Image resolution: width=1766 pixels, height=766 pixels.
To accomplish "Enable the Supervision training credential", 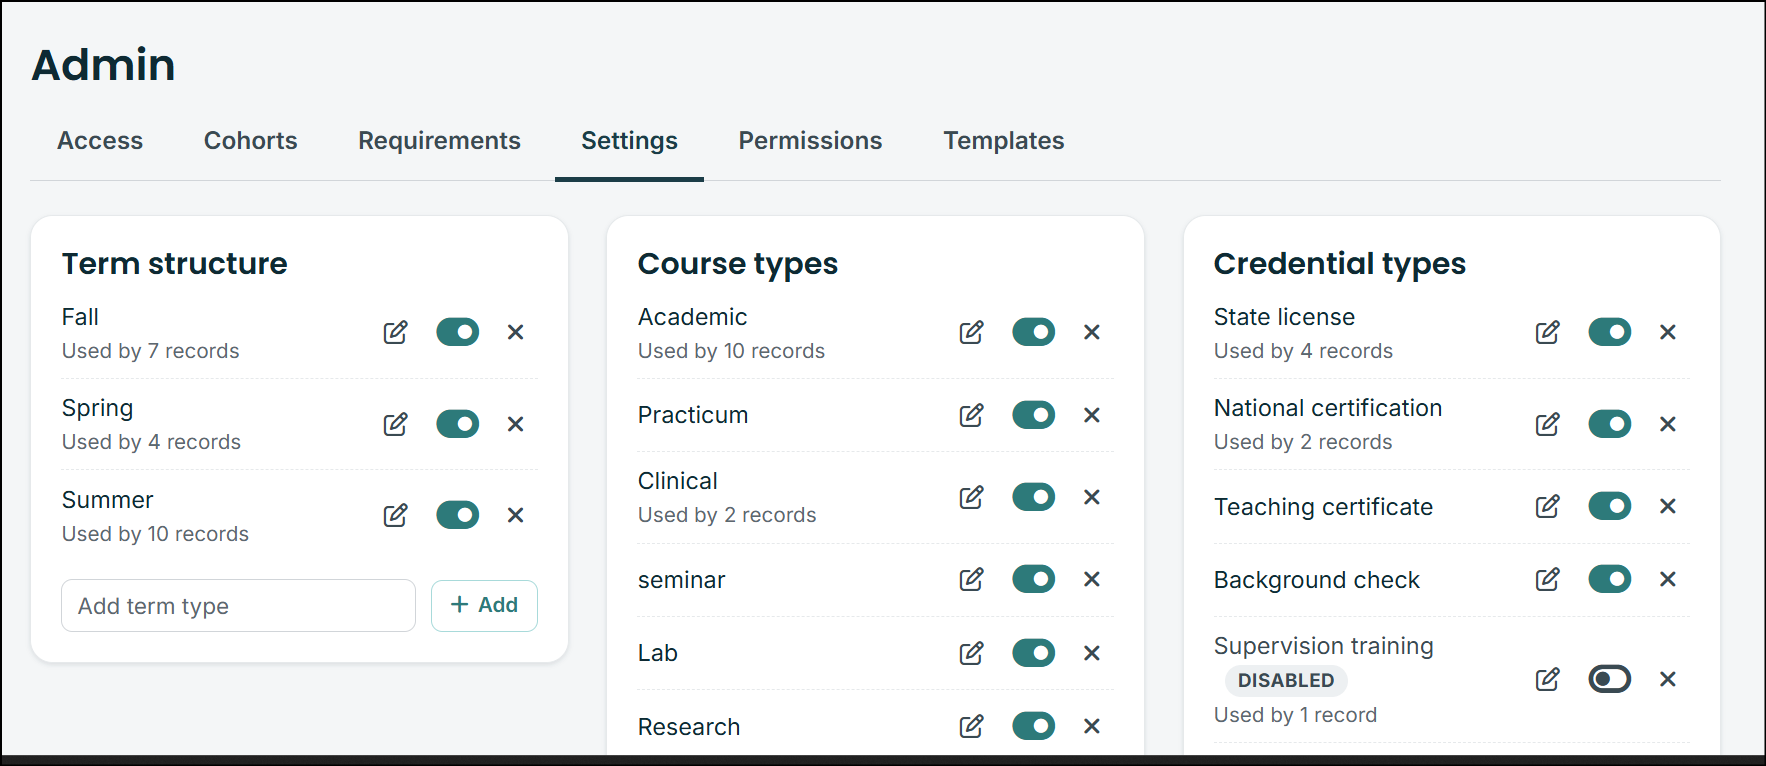I will 1610,679.
